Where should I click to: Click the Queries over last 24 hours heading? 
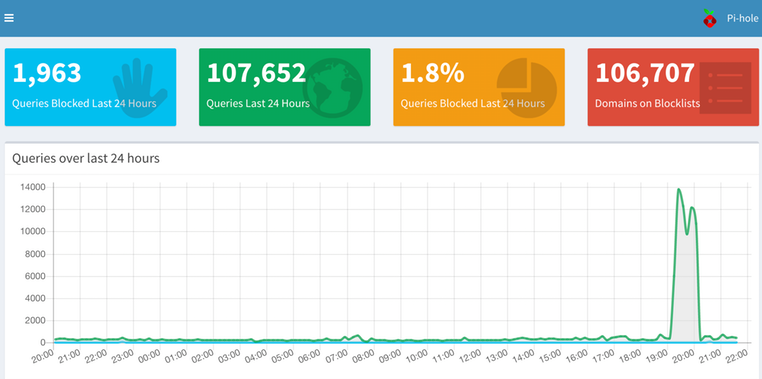click(86, 158)
